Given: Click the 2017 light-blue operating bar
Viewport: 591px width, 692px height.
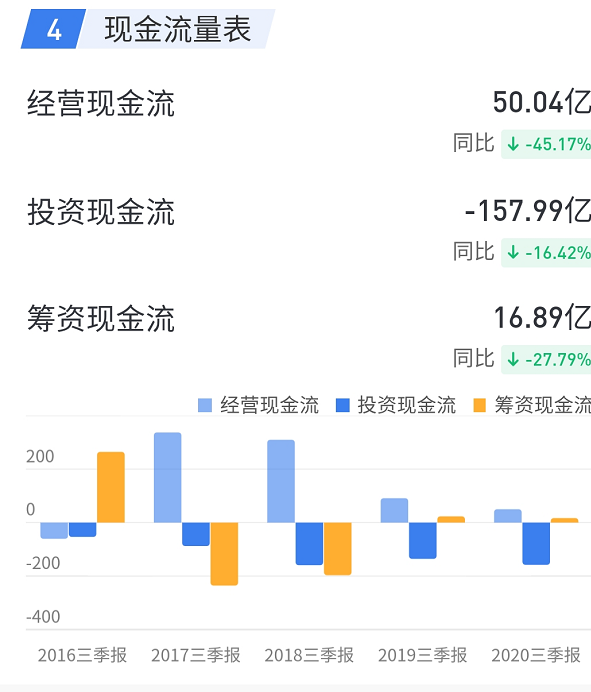Looking at the screenshot, I should pos(168,478).
